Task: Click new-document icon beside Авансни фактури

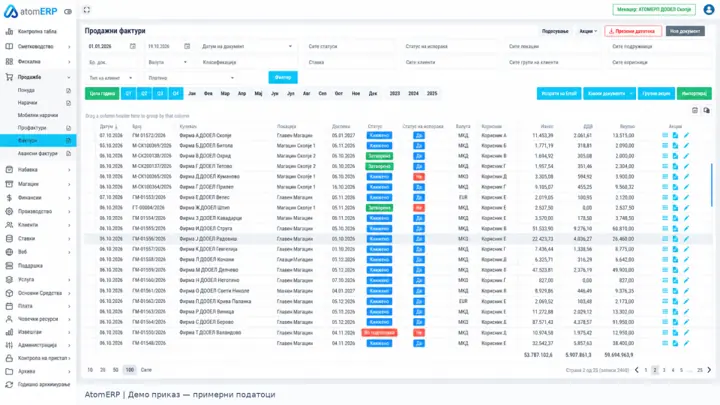Action: (68, 153)
